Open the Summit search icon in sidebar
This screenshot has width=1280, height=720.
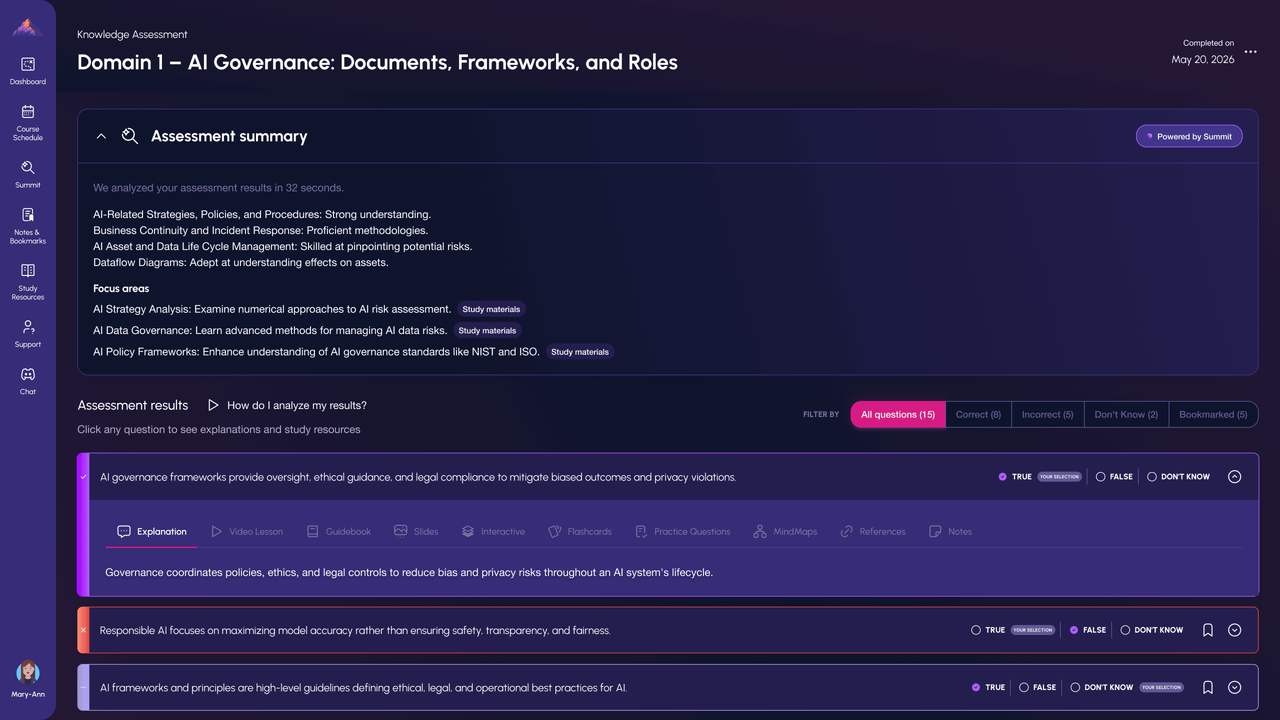28,174
